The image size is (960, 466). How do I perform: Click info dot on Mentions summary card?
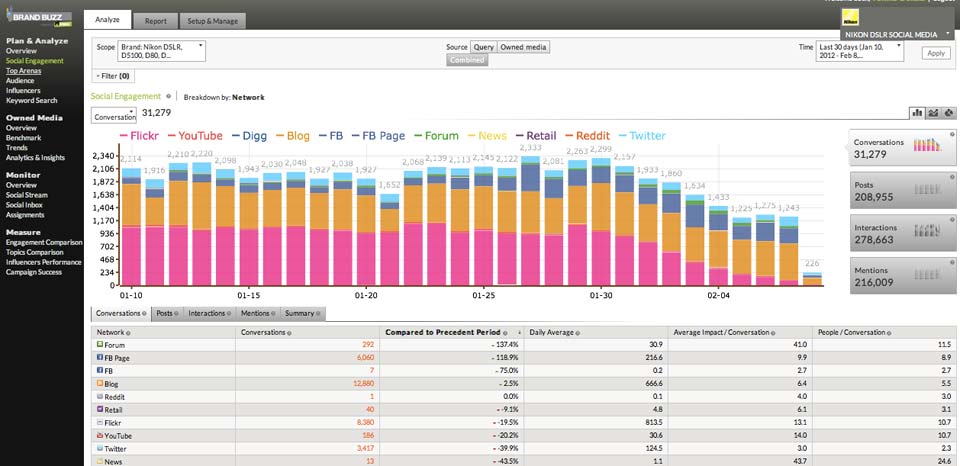click(952, 261)
